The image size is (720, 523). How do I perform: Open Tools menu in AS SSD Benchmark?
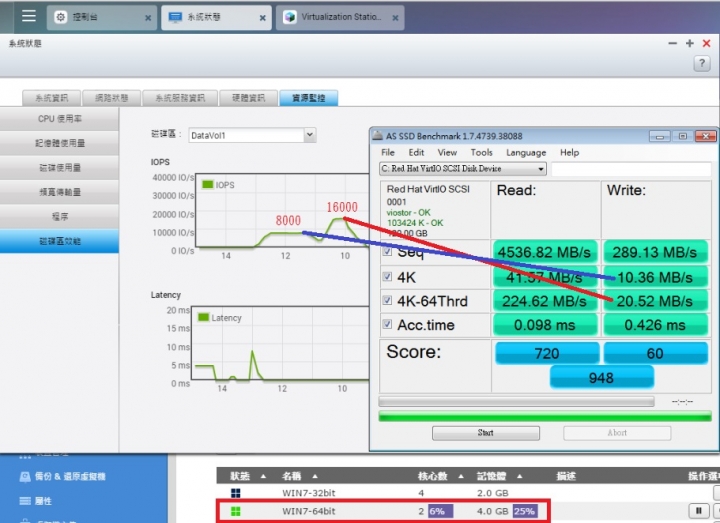(481, 152)
